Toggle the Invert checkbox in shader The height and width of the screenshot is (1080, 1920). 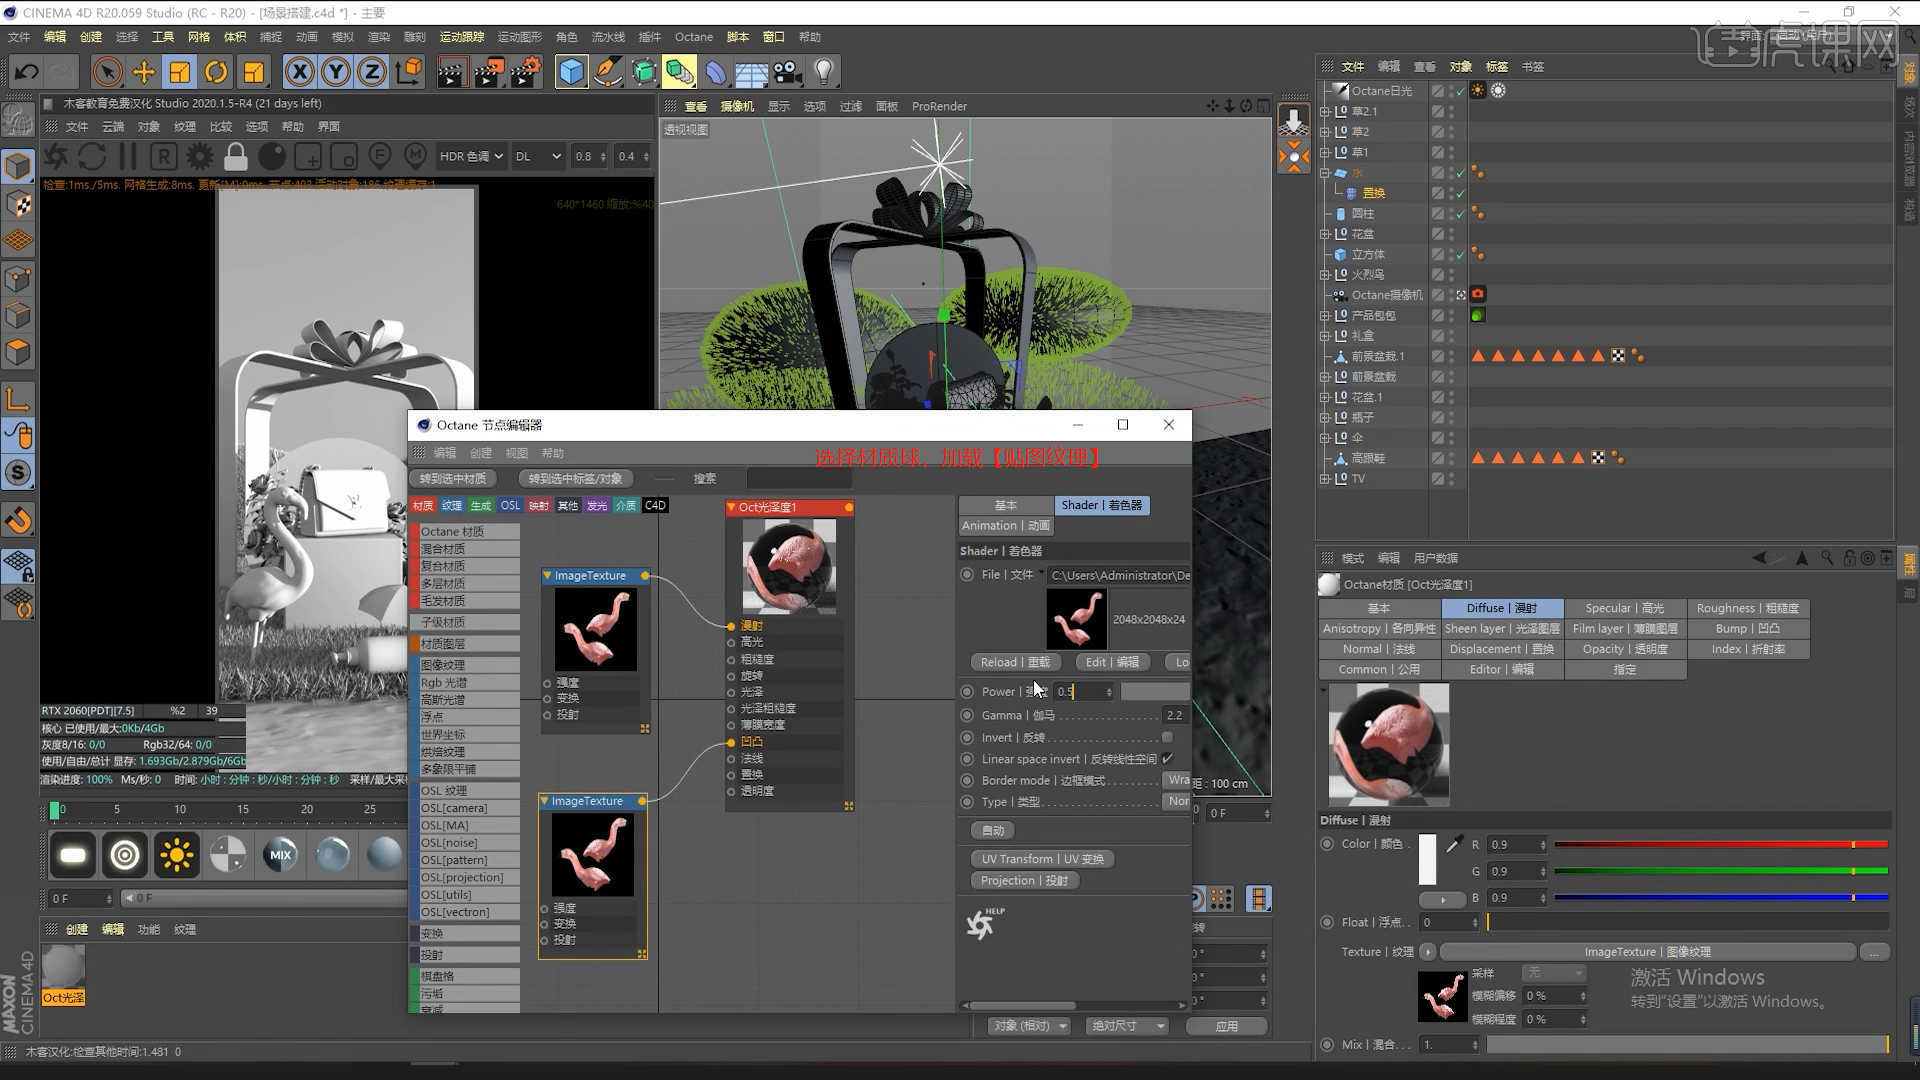(1167, 737)
